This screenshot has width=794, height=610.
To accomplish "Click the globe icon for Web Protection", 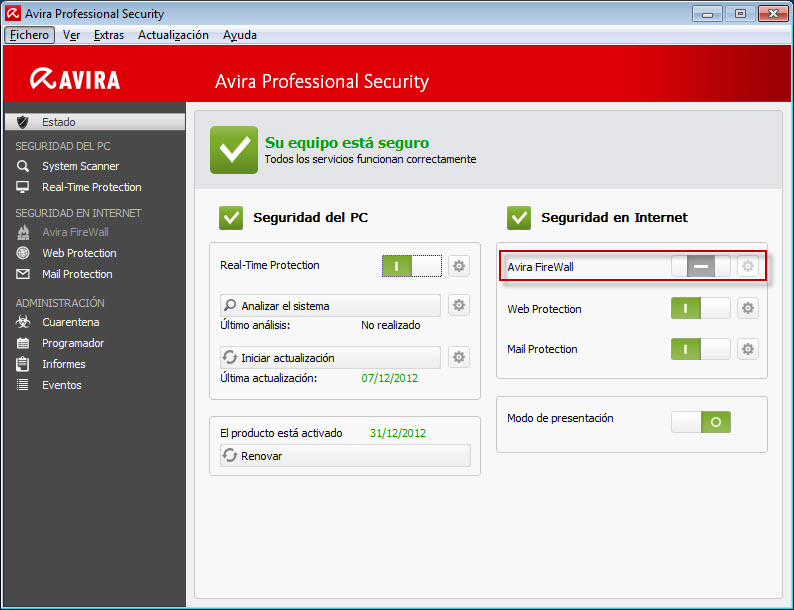I will point(23,253).
